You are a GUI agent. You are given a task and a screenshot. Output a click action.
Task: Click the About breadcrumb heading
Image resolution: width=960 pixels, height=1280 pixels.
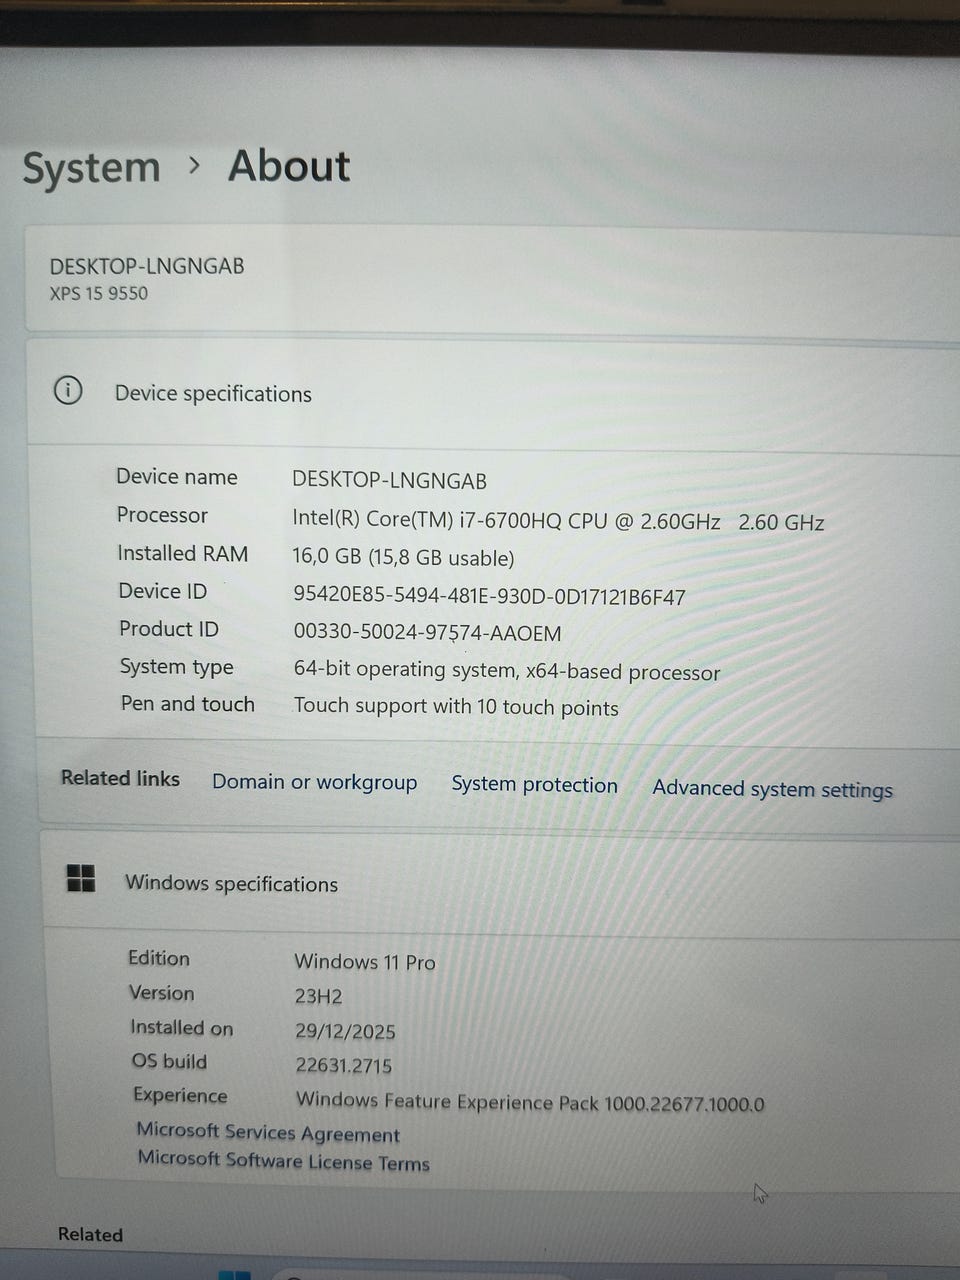(289, 166)
